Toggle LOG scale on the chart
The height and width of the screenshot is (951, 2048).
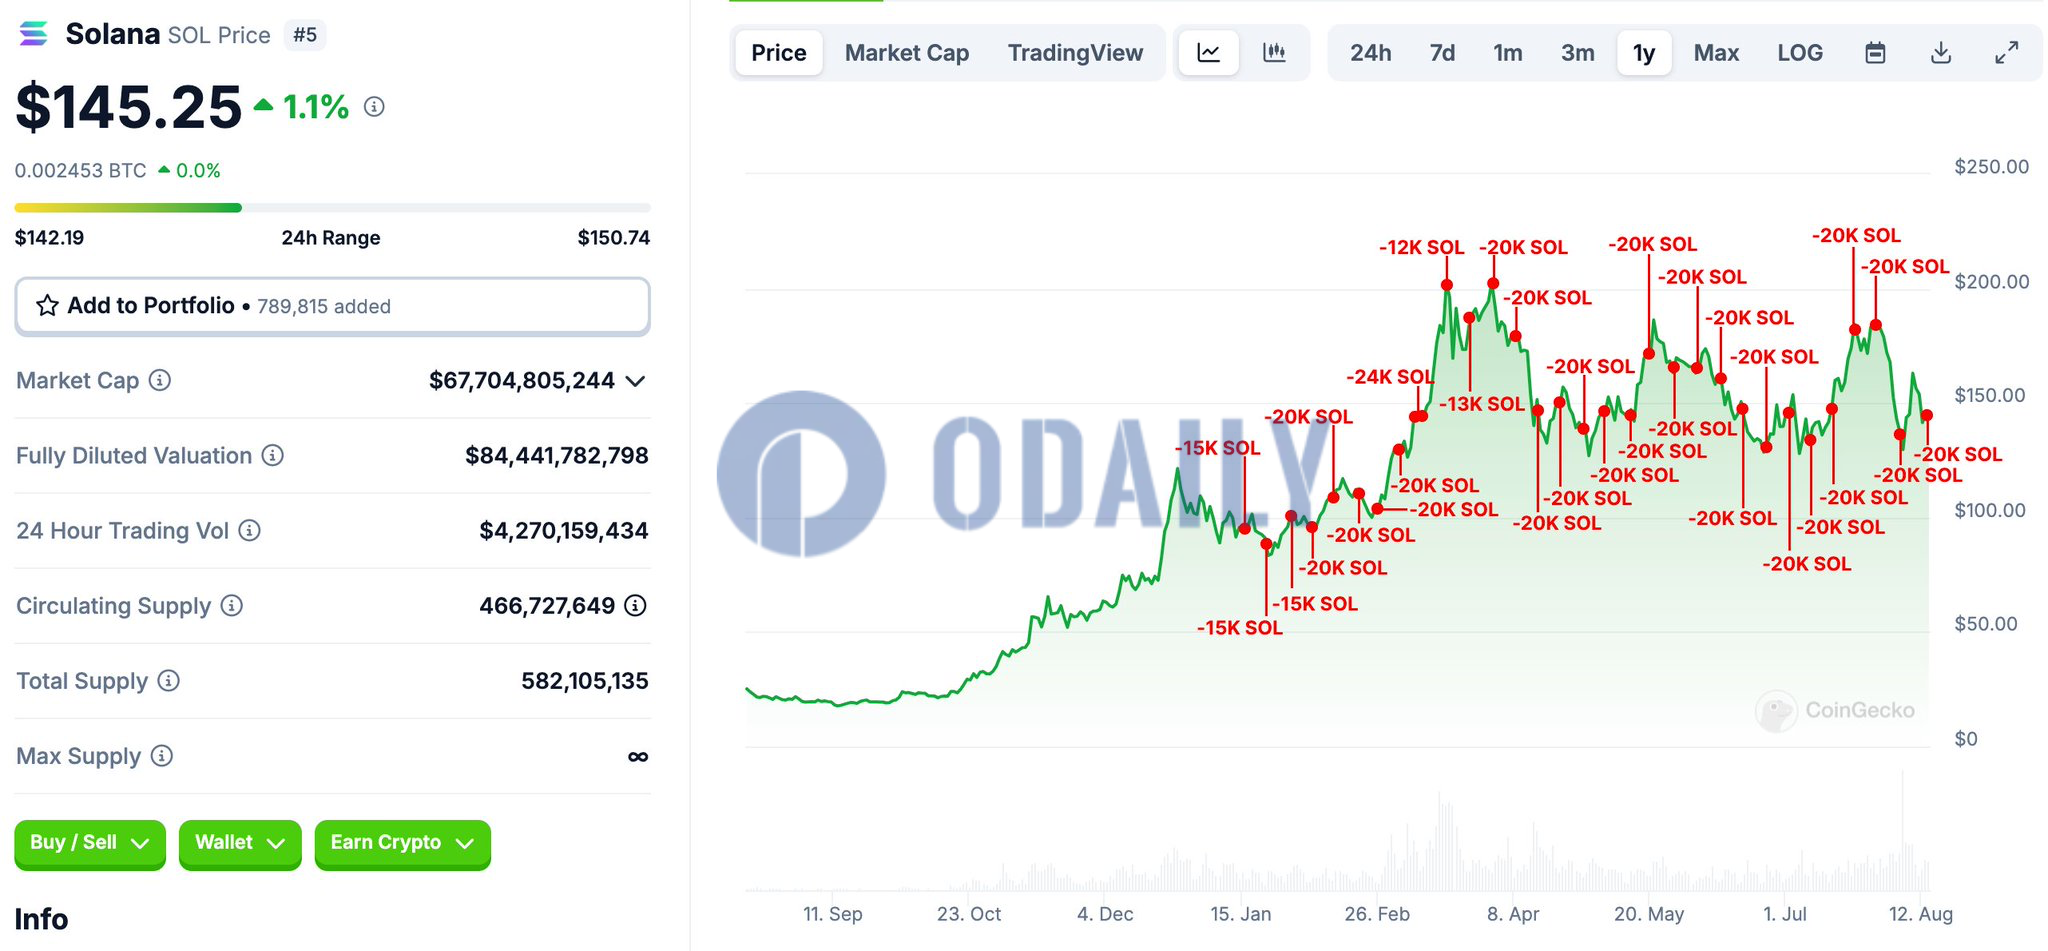pos(1800,53)
